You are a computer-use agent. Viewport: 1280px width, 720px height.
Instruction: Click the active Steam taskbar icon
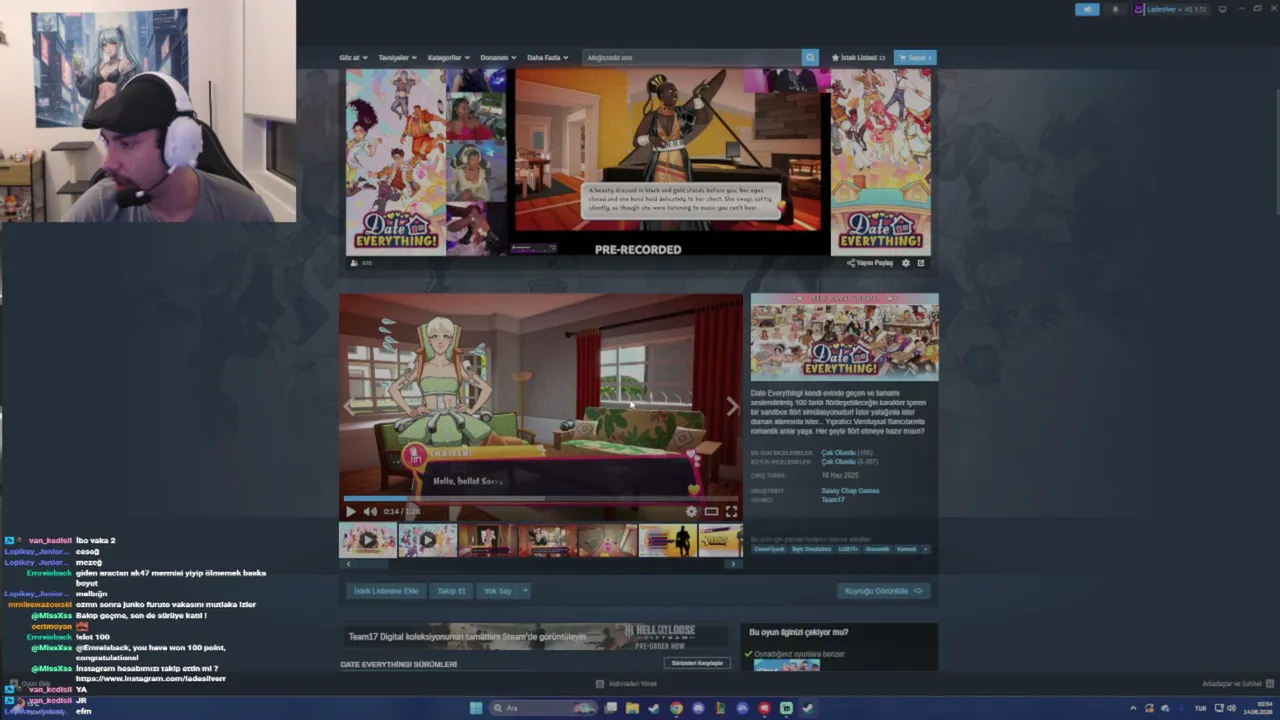808,708
